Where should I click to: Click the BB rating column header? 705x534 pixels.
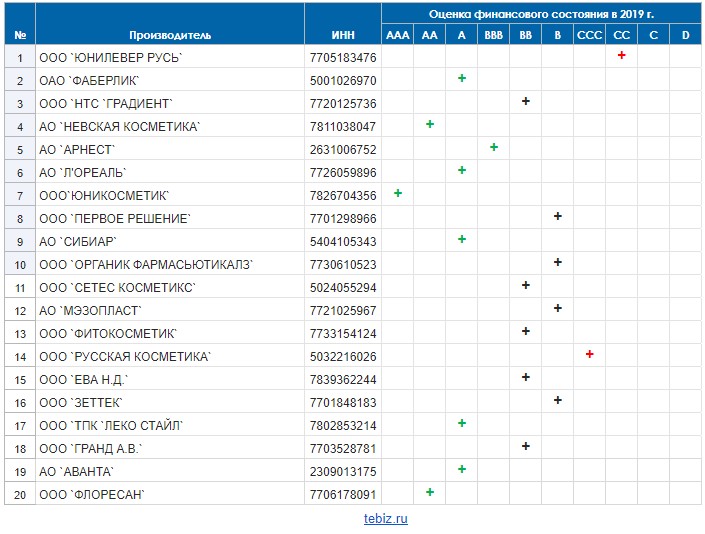[526, 35]
